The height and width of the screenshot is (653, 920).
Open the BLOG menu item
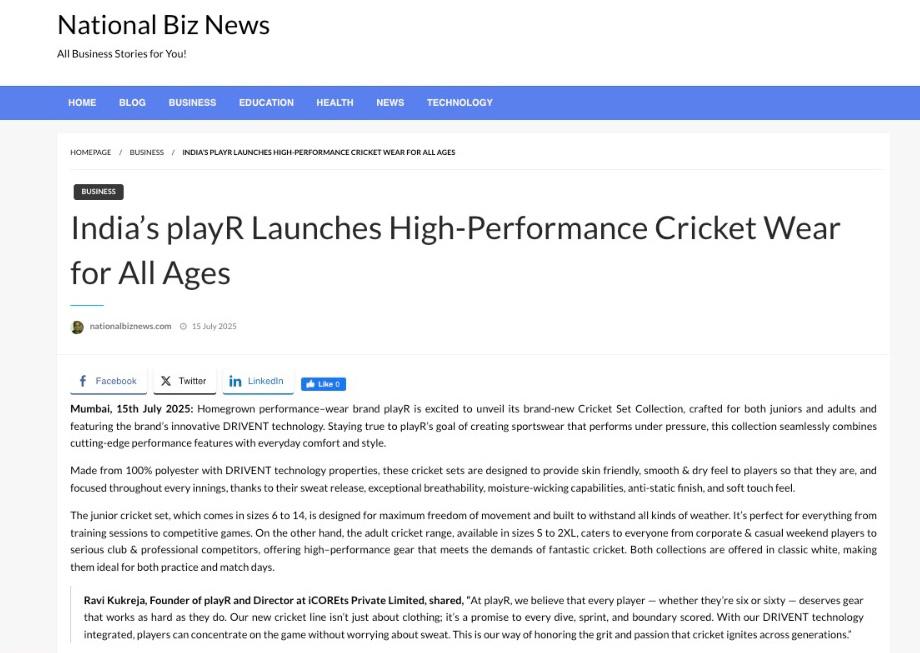tap(132, 103)
